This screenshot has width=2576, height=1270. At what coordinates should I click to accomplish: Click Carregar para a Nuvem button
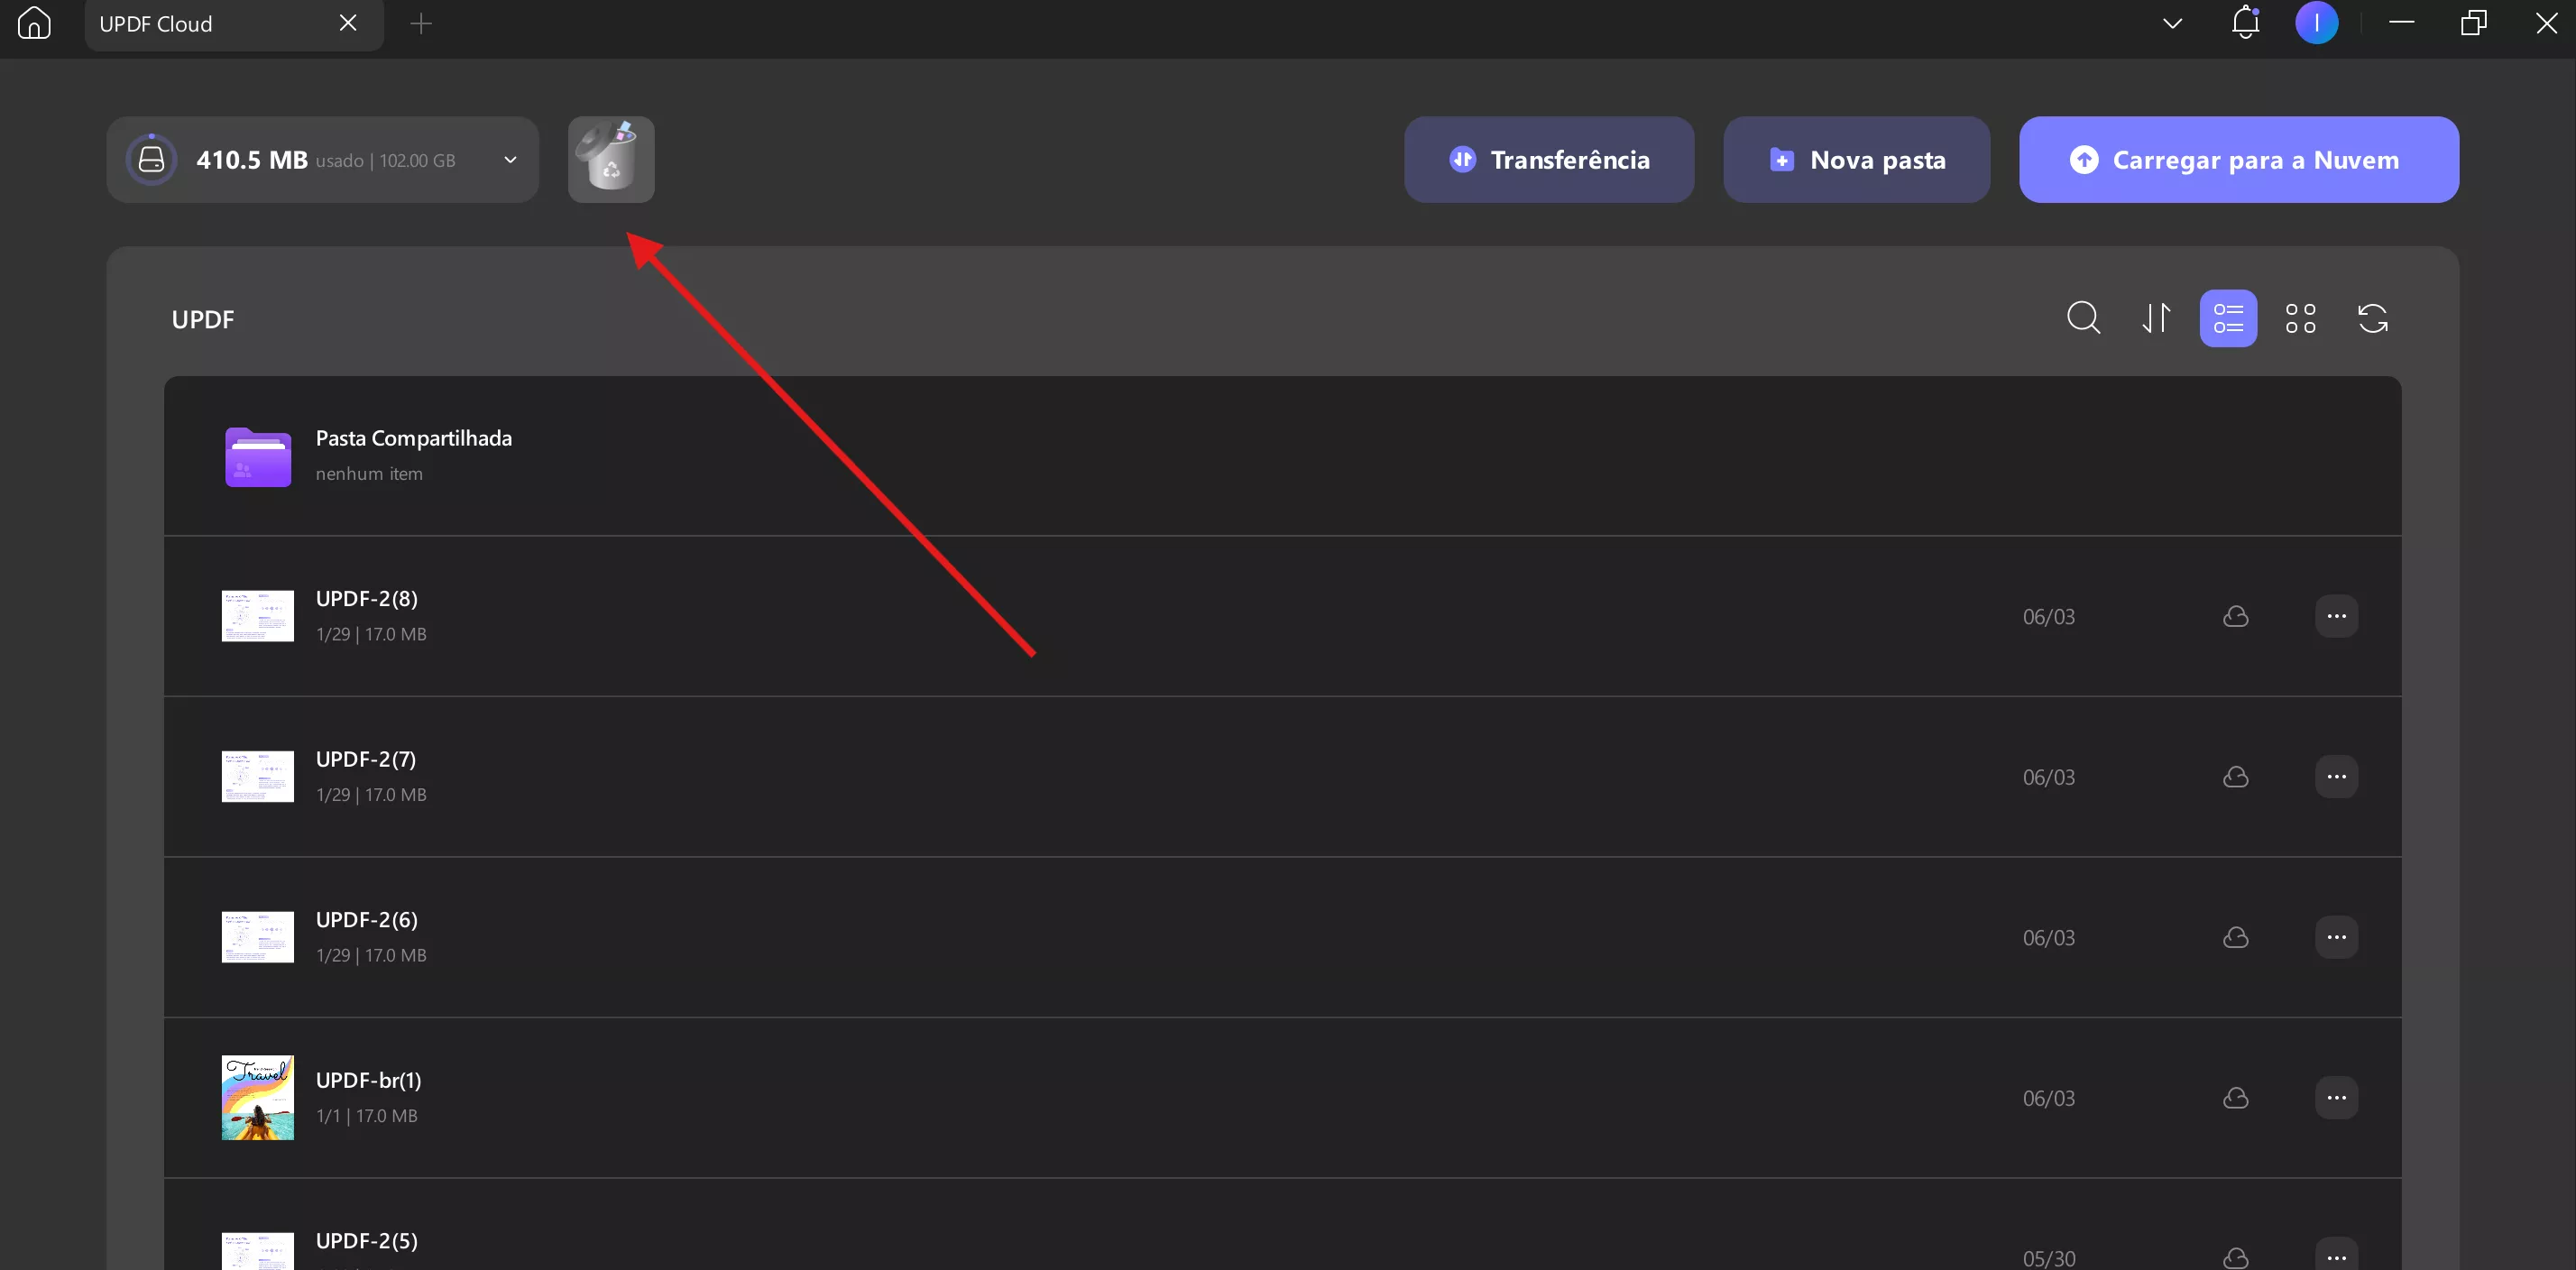click(2238, 160)
